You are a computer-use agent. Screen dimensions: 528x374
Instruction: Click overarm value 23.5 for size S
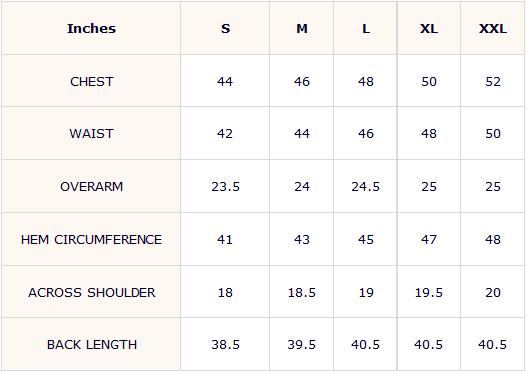225,186
